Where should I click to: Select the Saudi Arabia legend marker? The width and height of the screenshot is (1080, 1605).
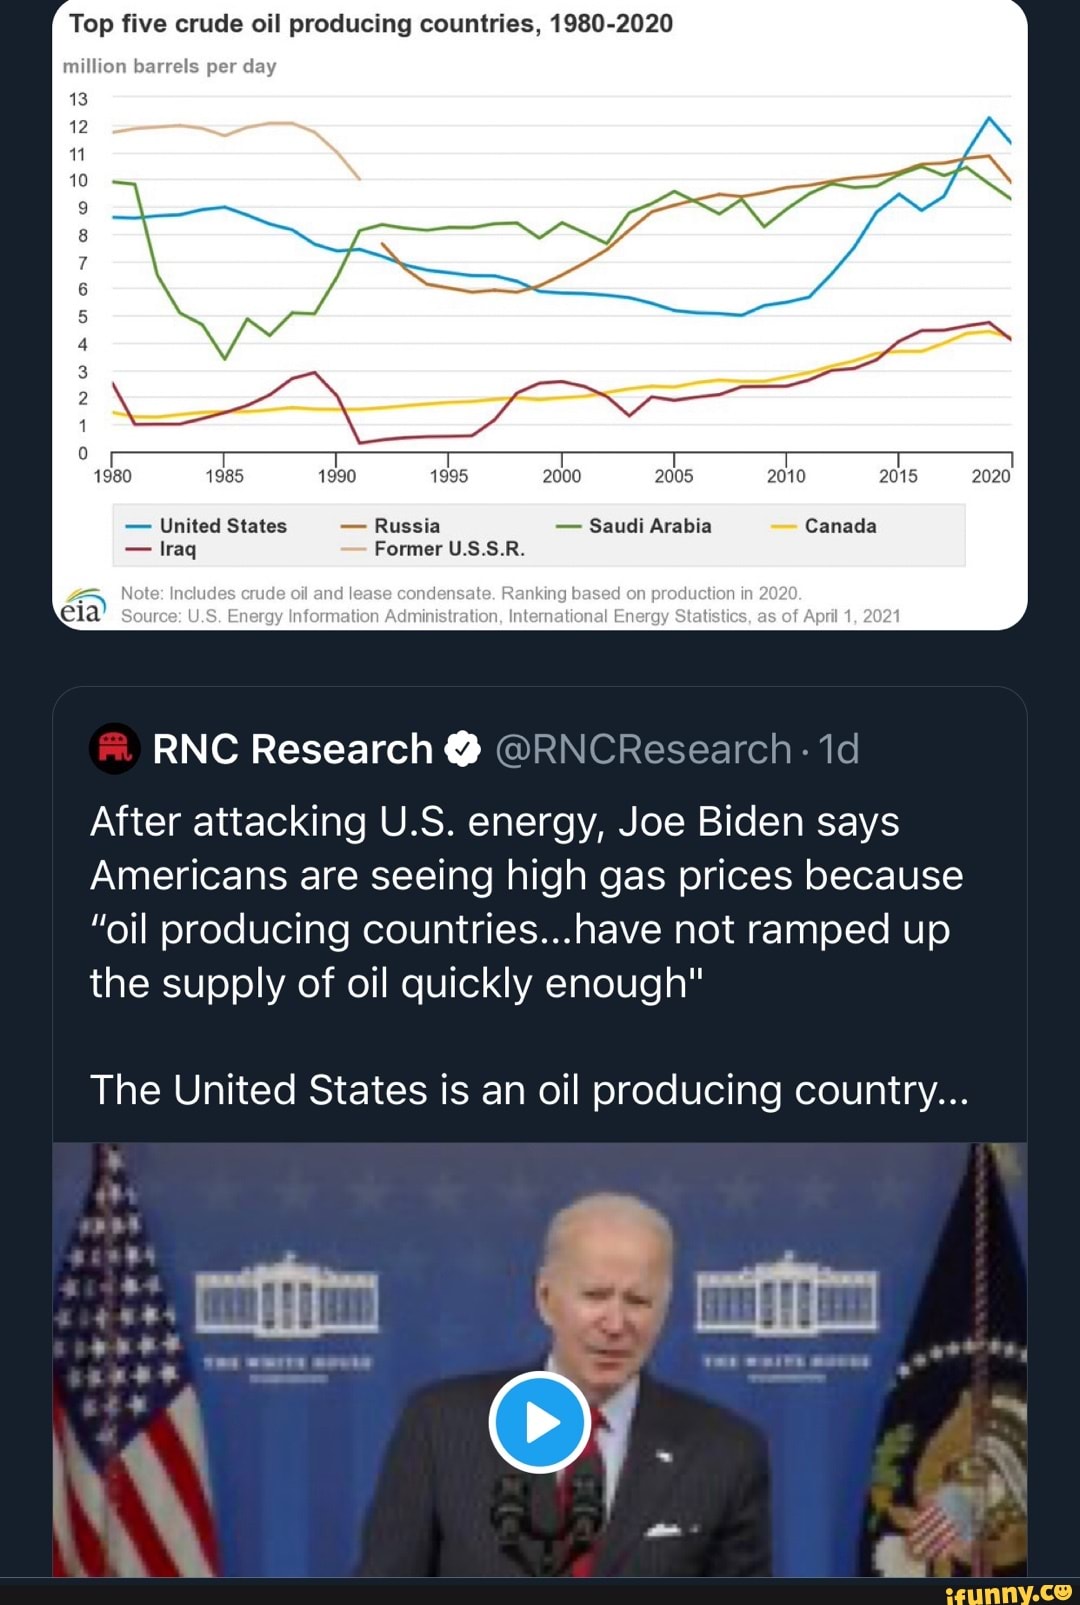[x=568, y=525]
